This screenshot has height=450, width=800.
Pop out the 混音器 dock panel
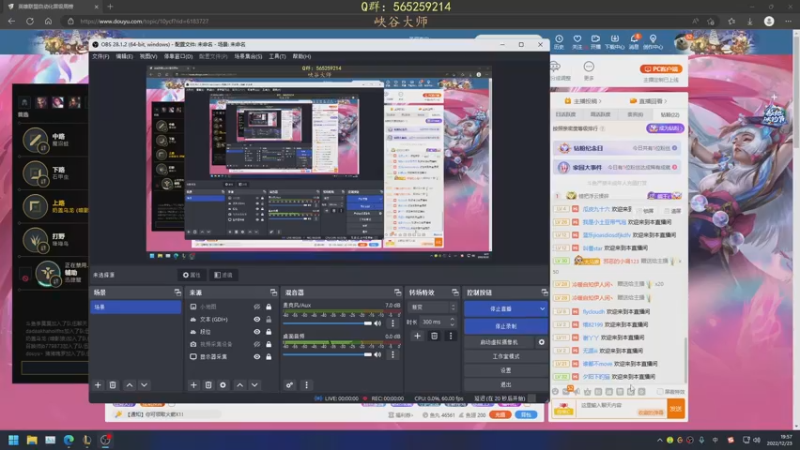[397, 292]
